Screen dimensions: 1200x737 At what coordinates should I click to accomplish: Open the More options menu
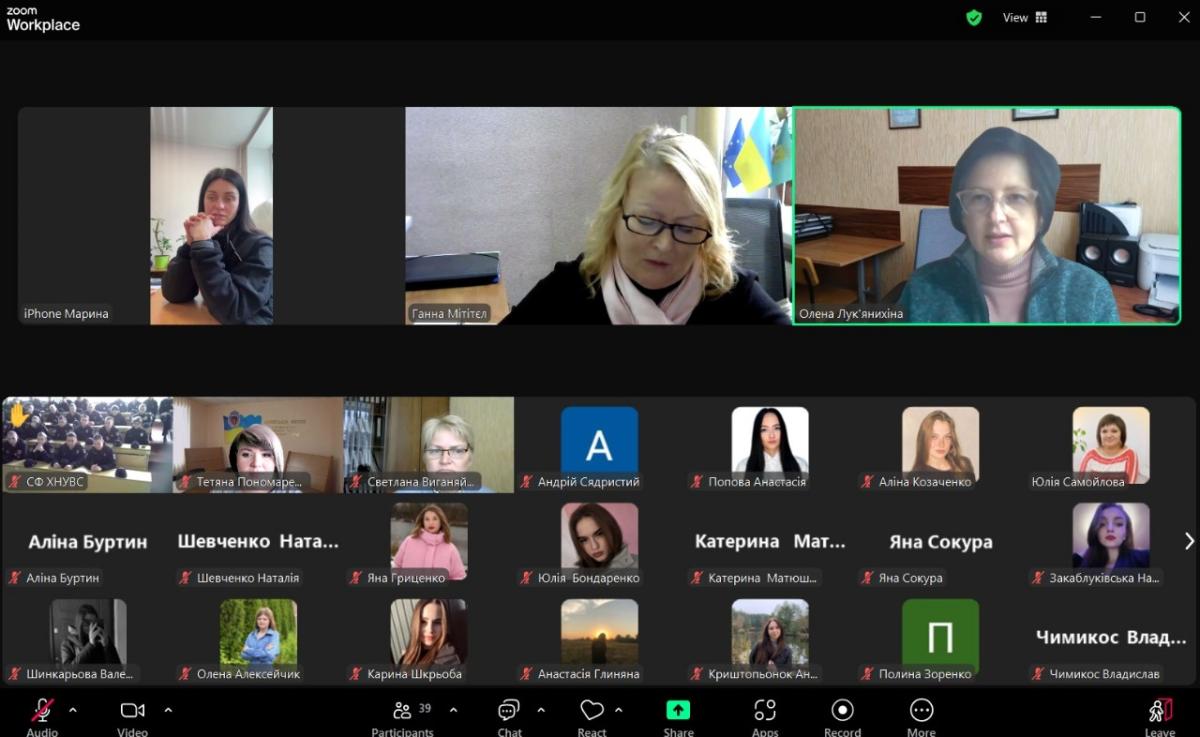[922, 717]
